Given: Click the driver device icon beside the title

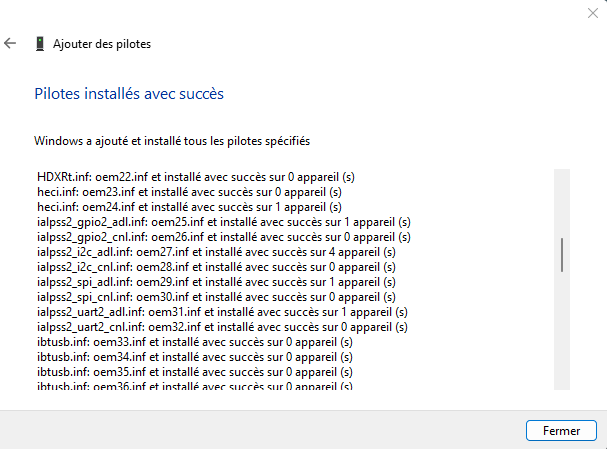Looking at the screenshot, I should [x=39, y=44].
